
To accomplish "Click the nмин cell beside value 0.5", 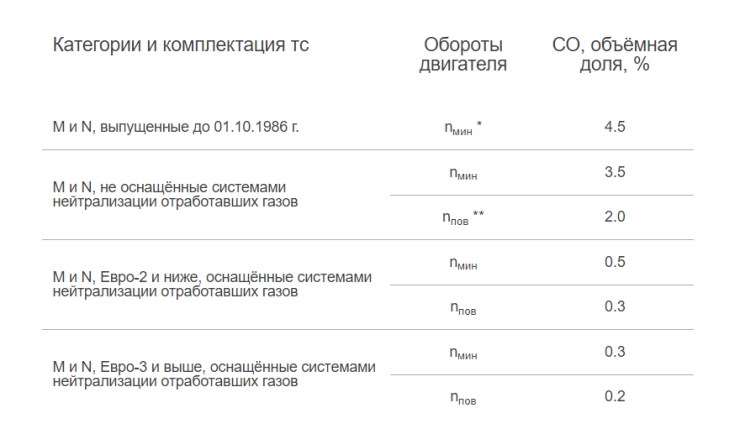I will tap(463, 263).
